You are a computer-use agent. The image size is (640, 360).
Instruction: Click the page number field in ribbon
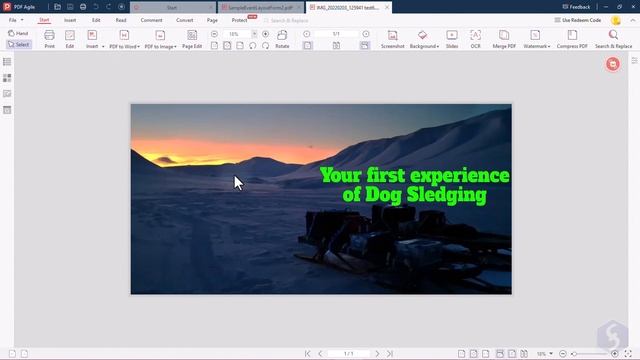(336, 34)
